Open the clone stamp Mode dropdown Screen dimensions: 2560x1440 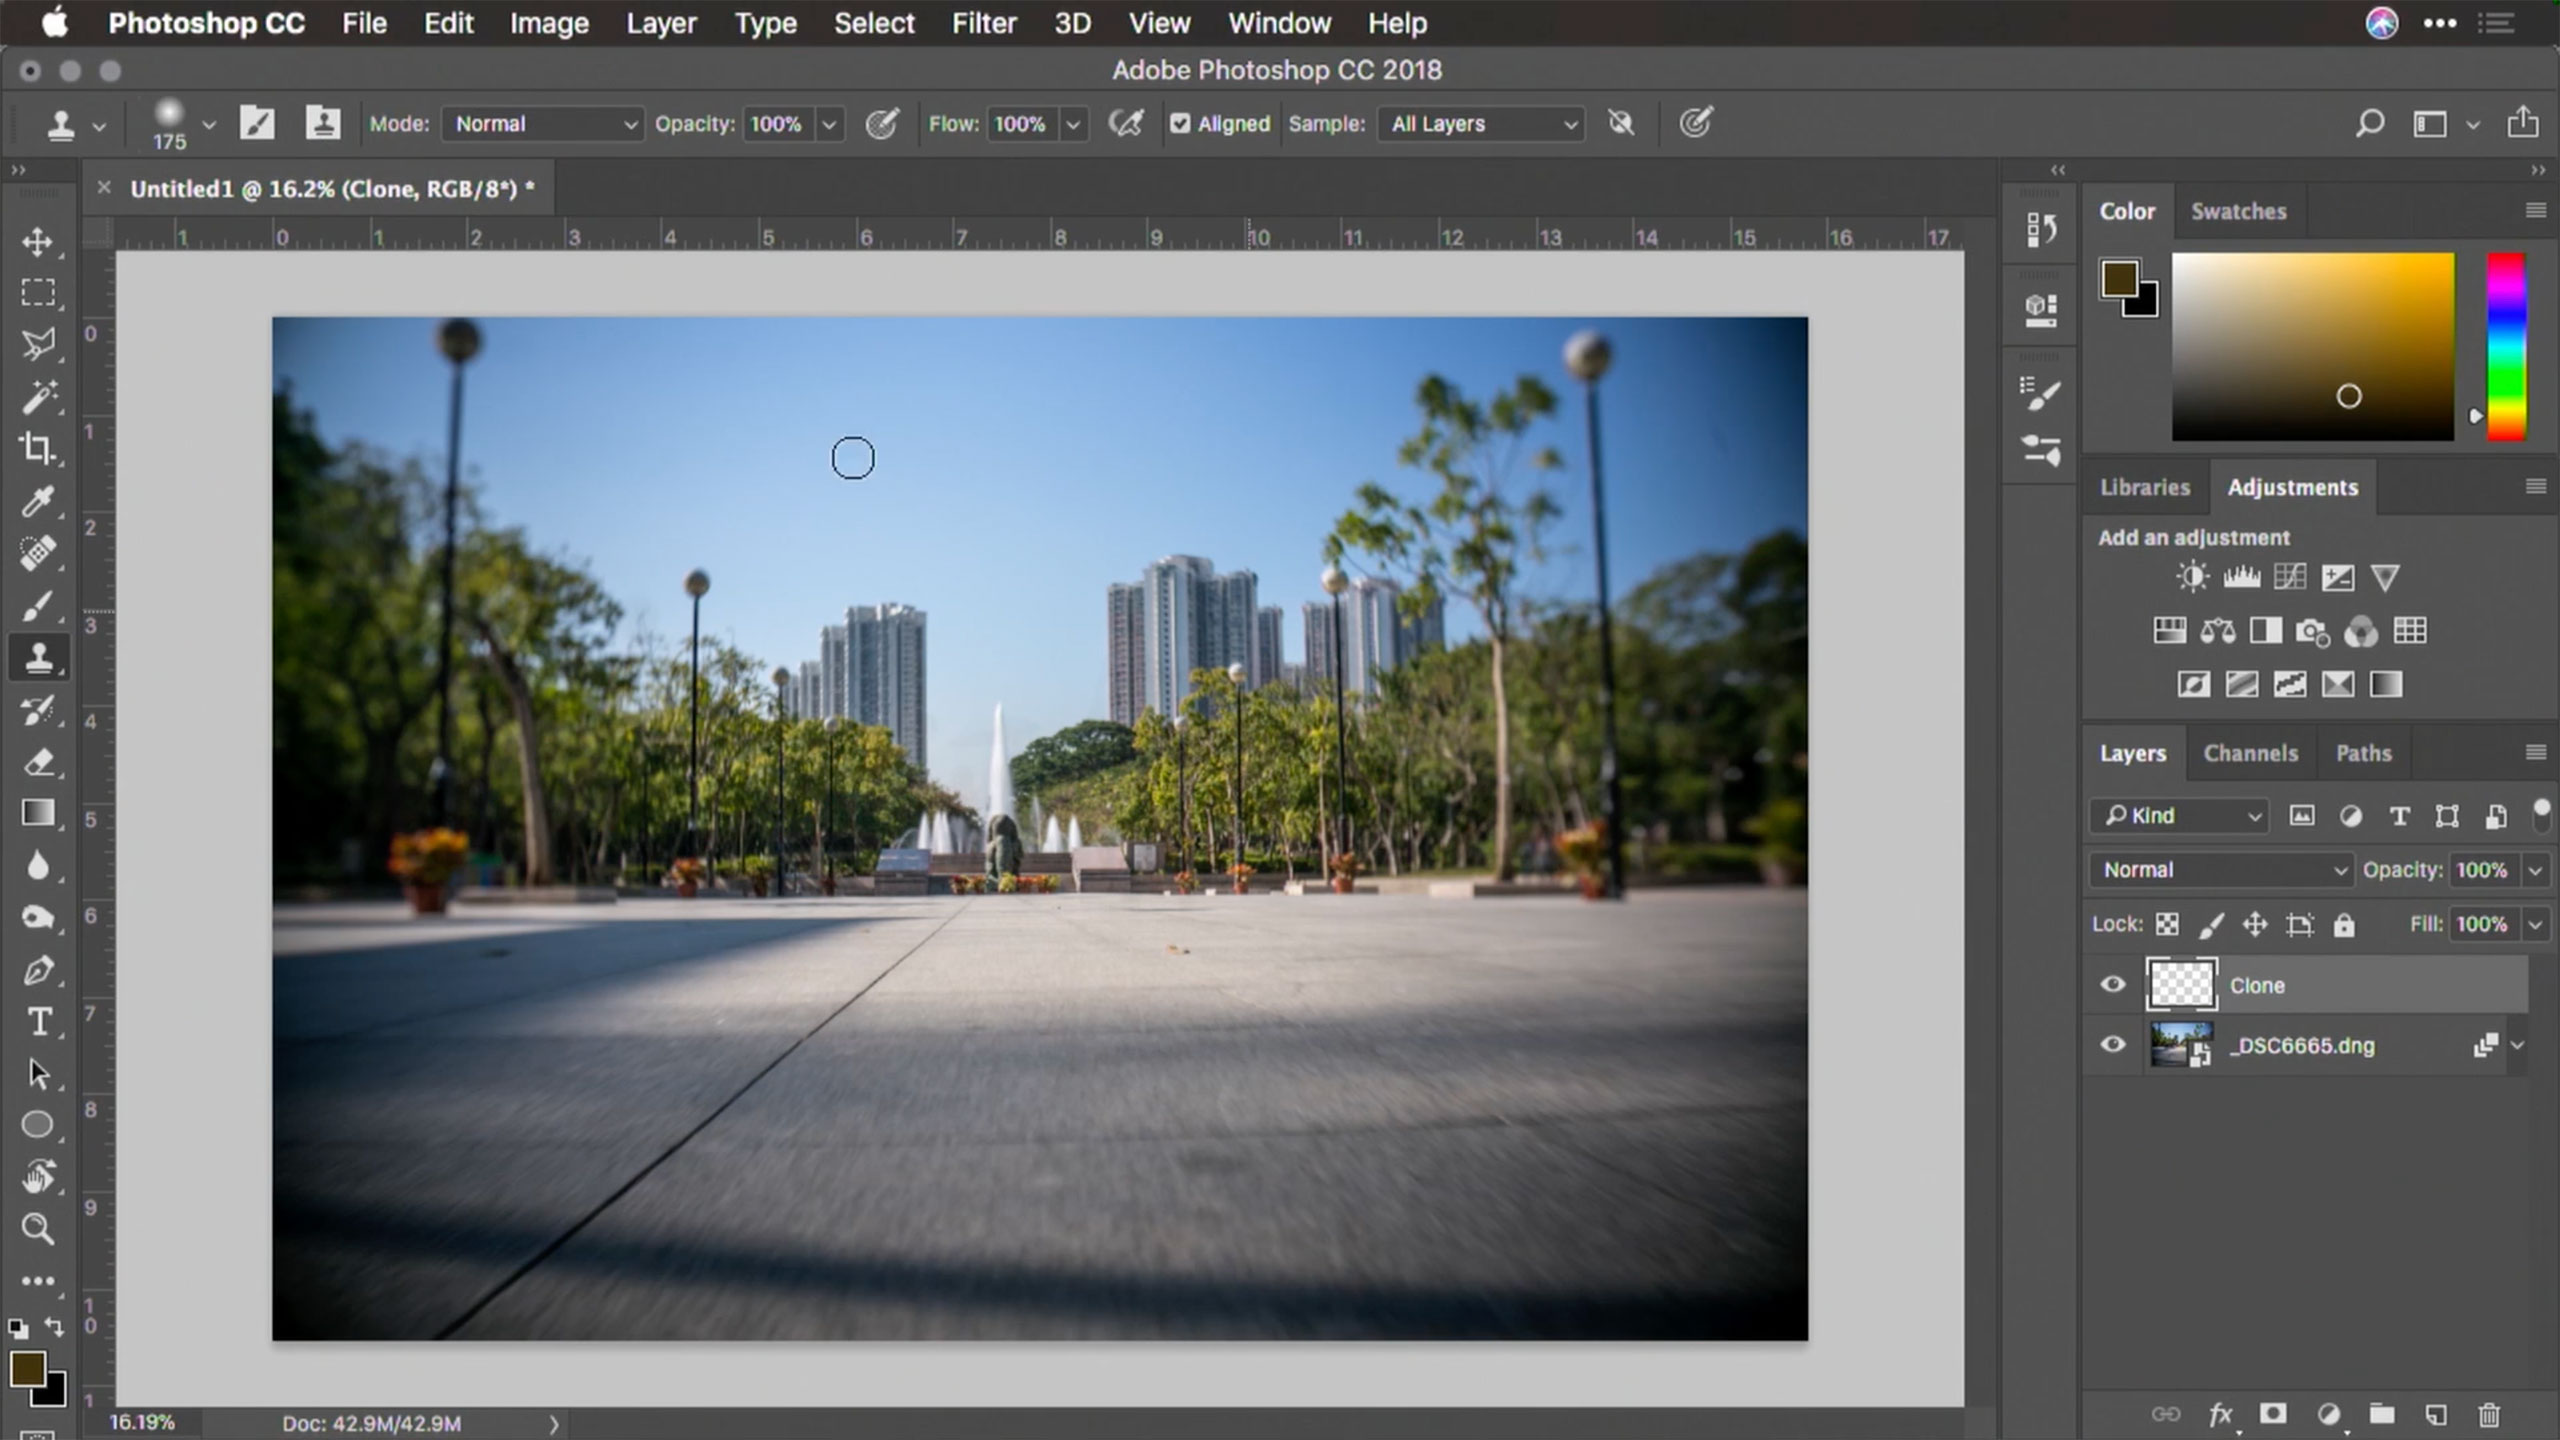pos(542,123)
